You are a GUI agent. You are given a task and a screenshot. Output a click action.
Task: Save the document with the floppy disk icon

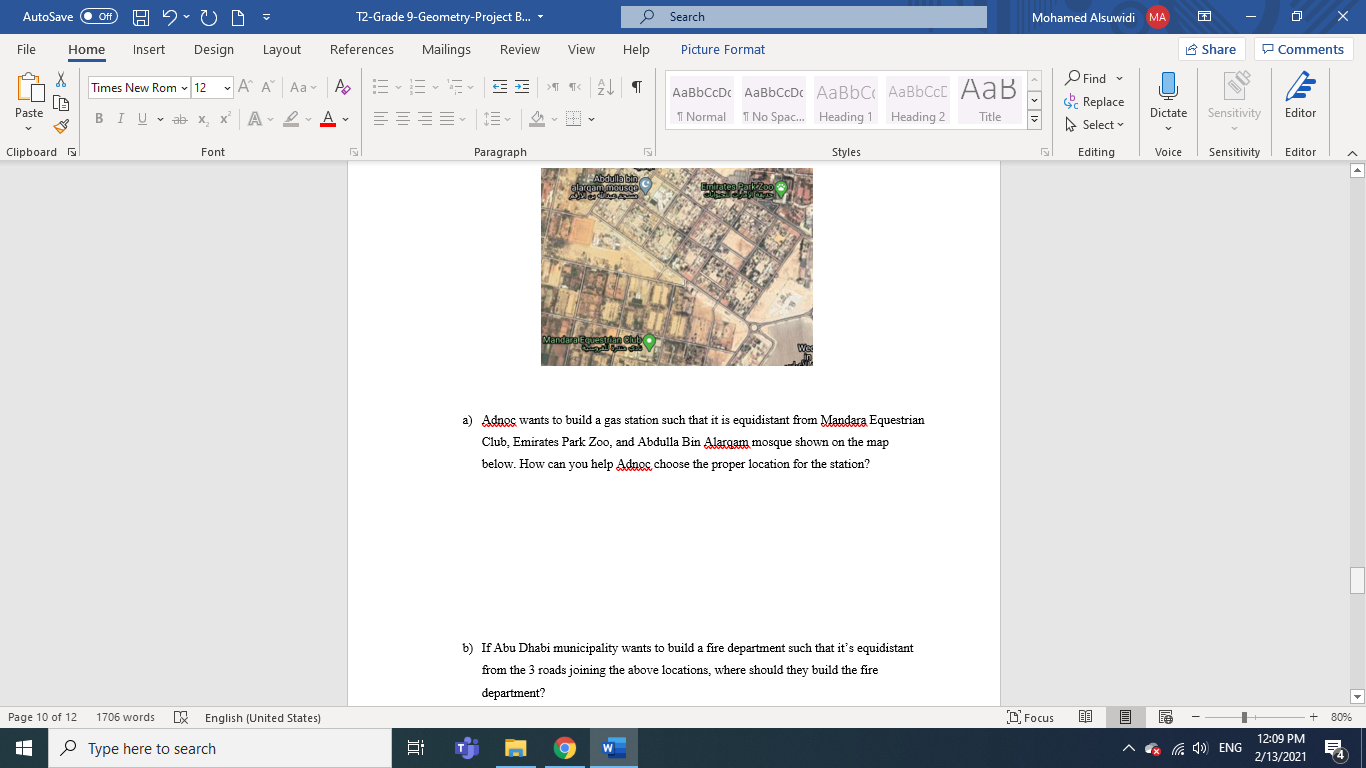tap(141, 17)
